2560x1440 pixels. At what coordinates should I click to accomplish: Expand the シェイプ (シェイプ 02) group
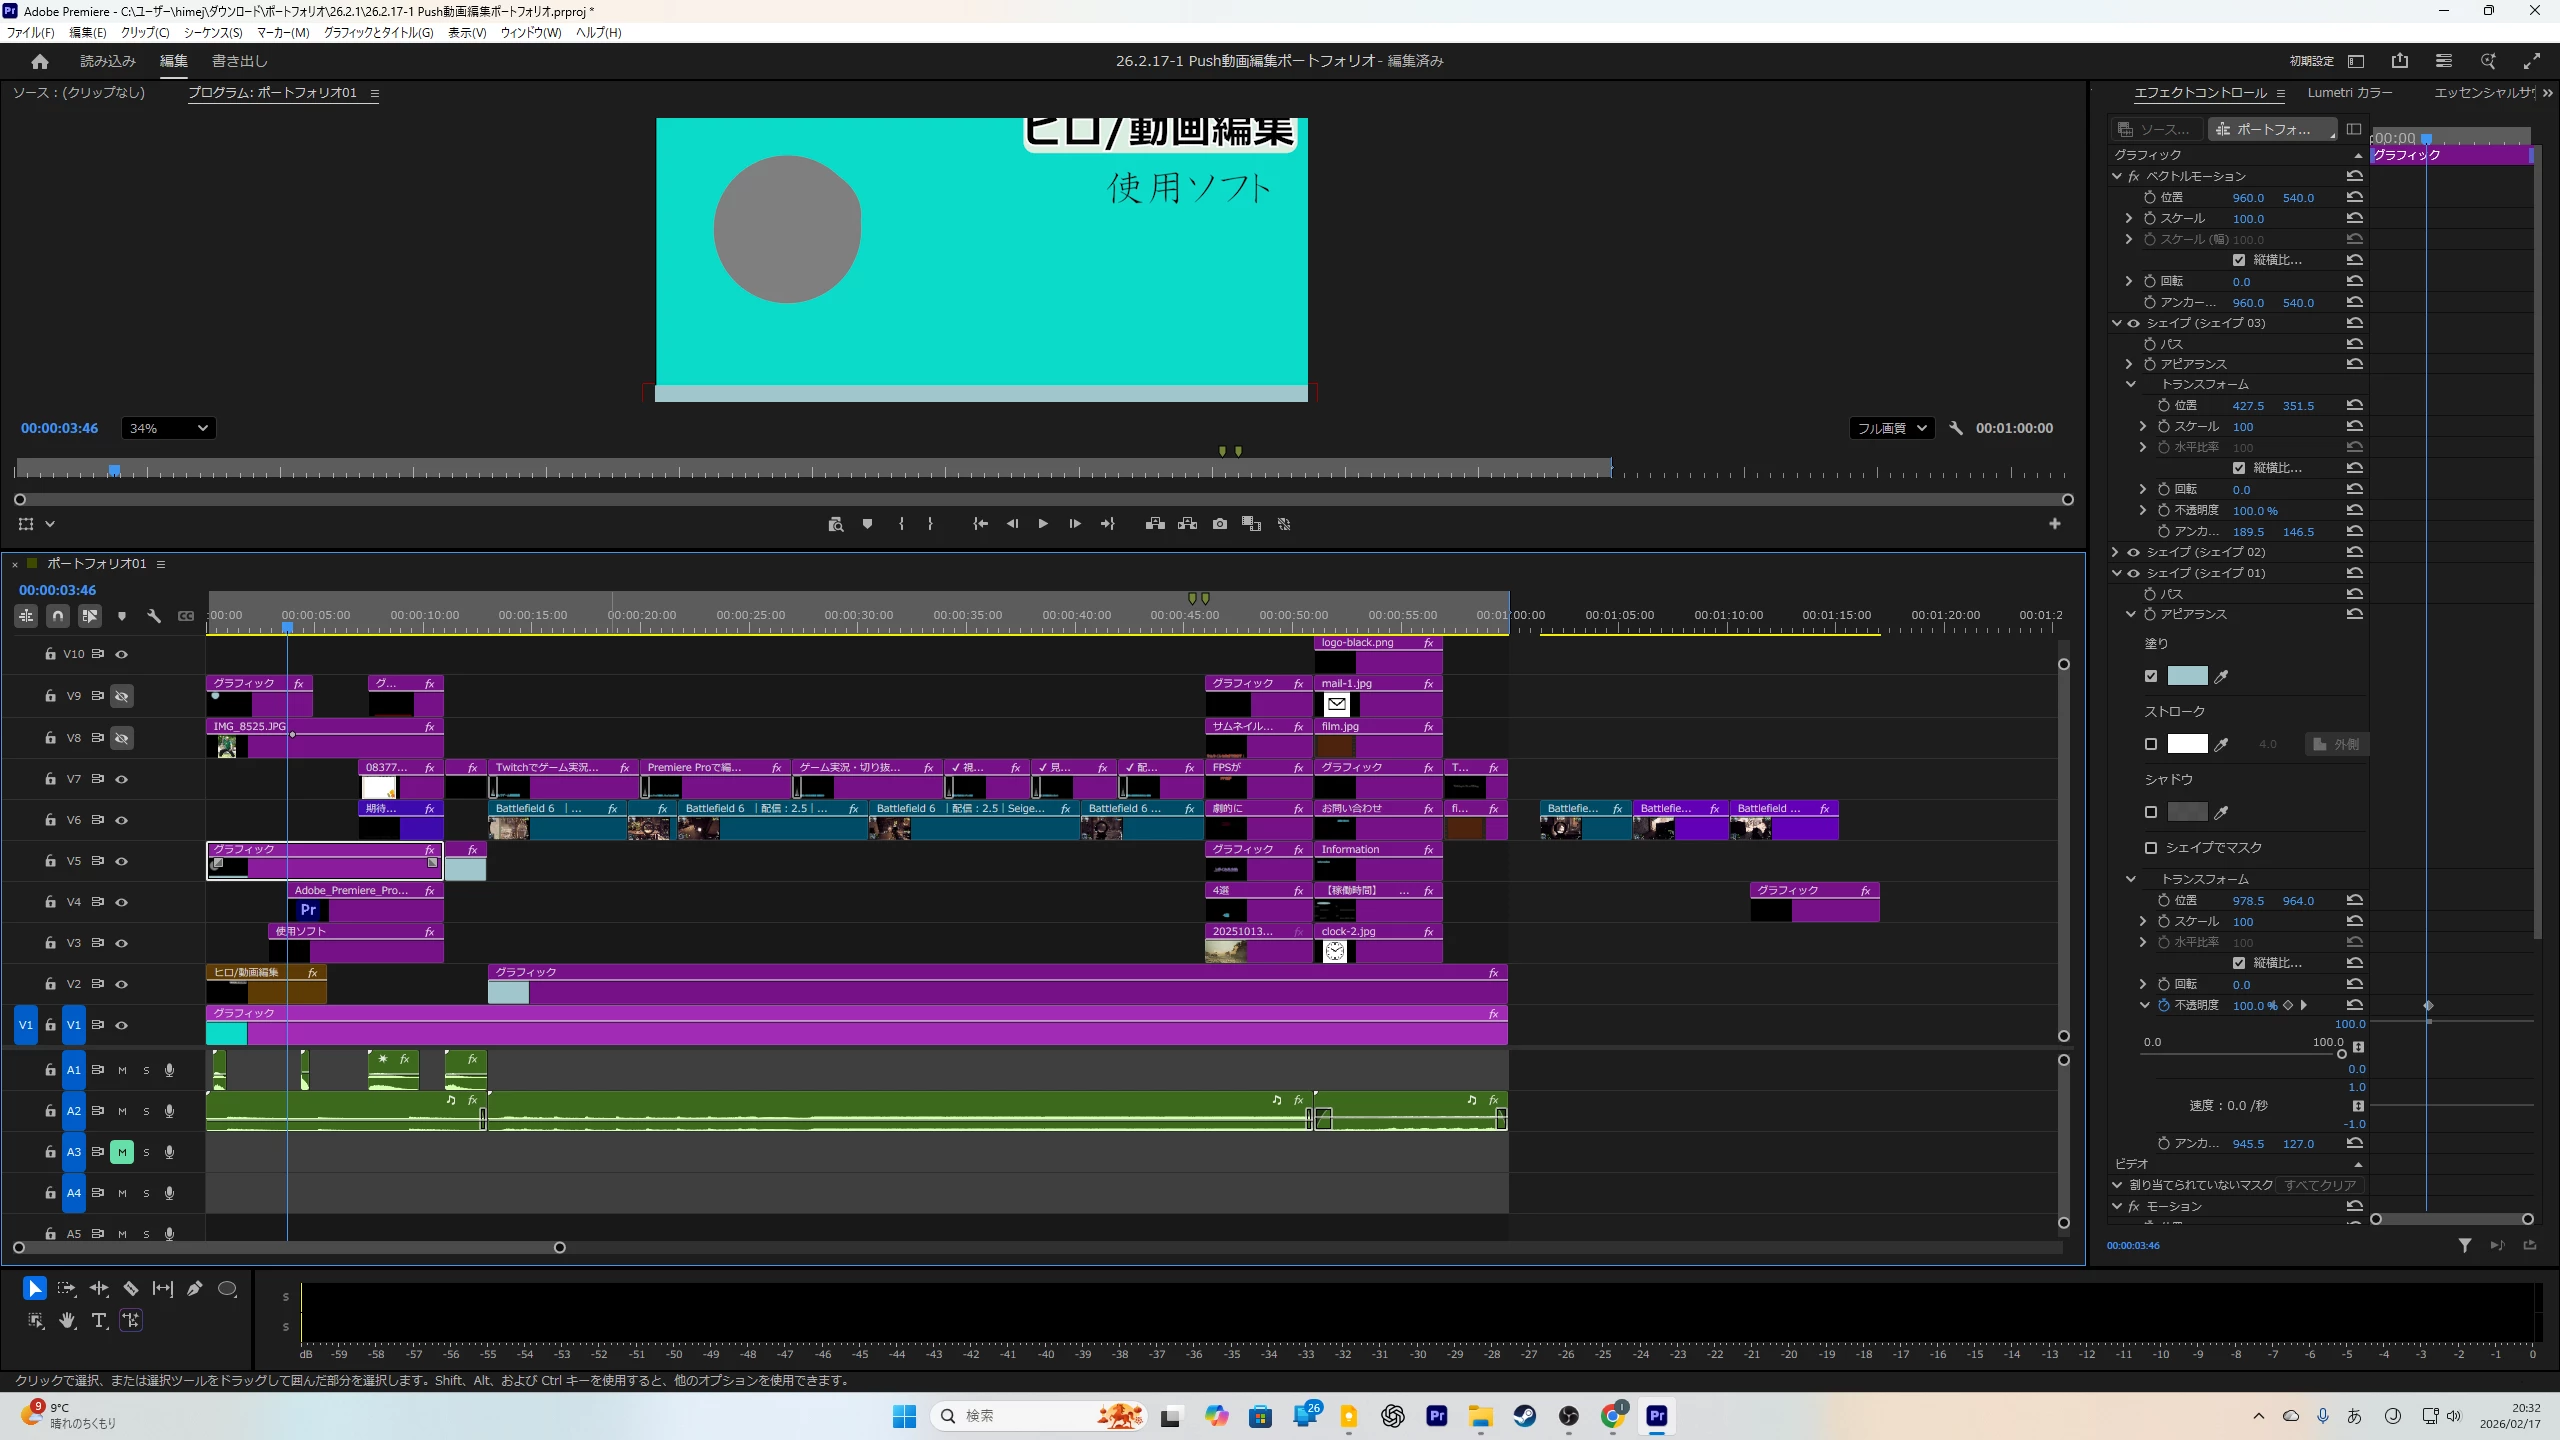[2116, 552]
